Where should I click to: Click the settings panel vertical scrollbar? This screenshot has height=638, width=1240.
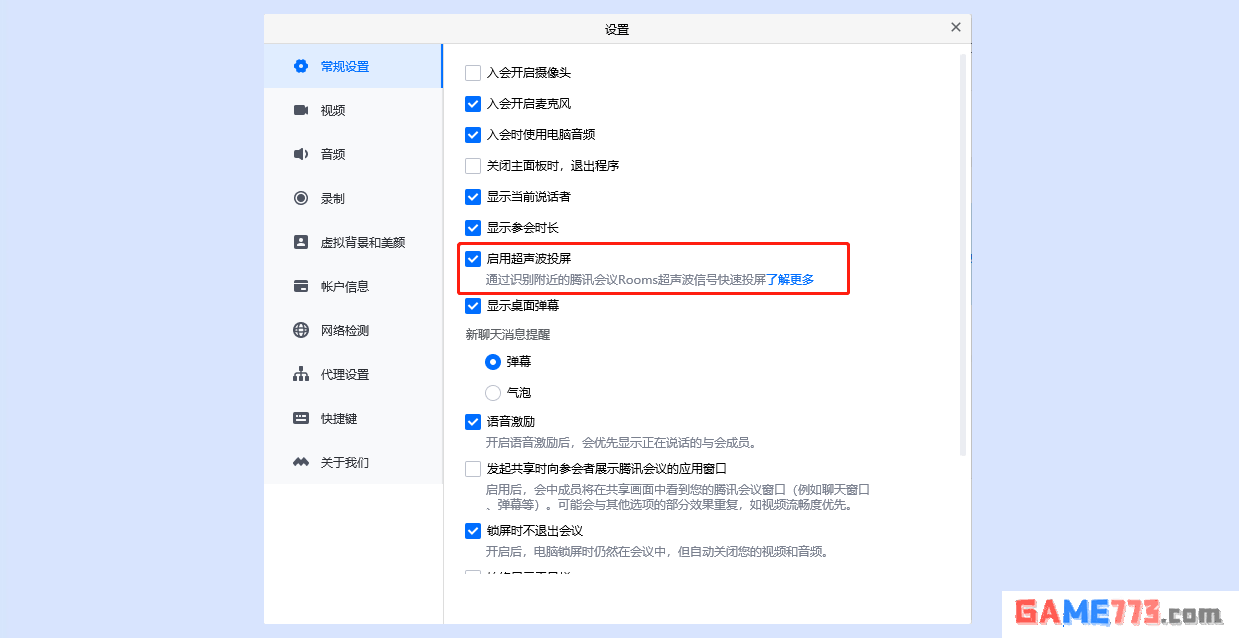[963, 250]
